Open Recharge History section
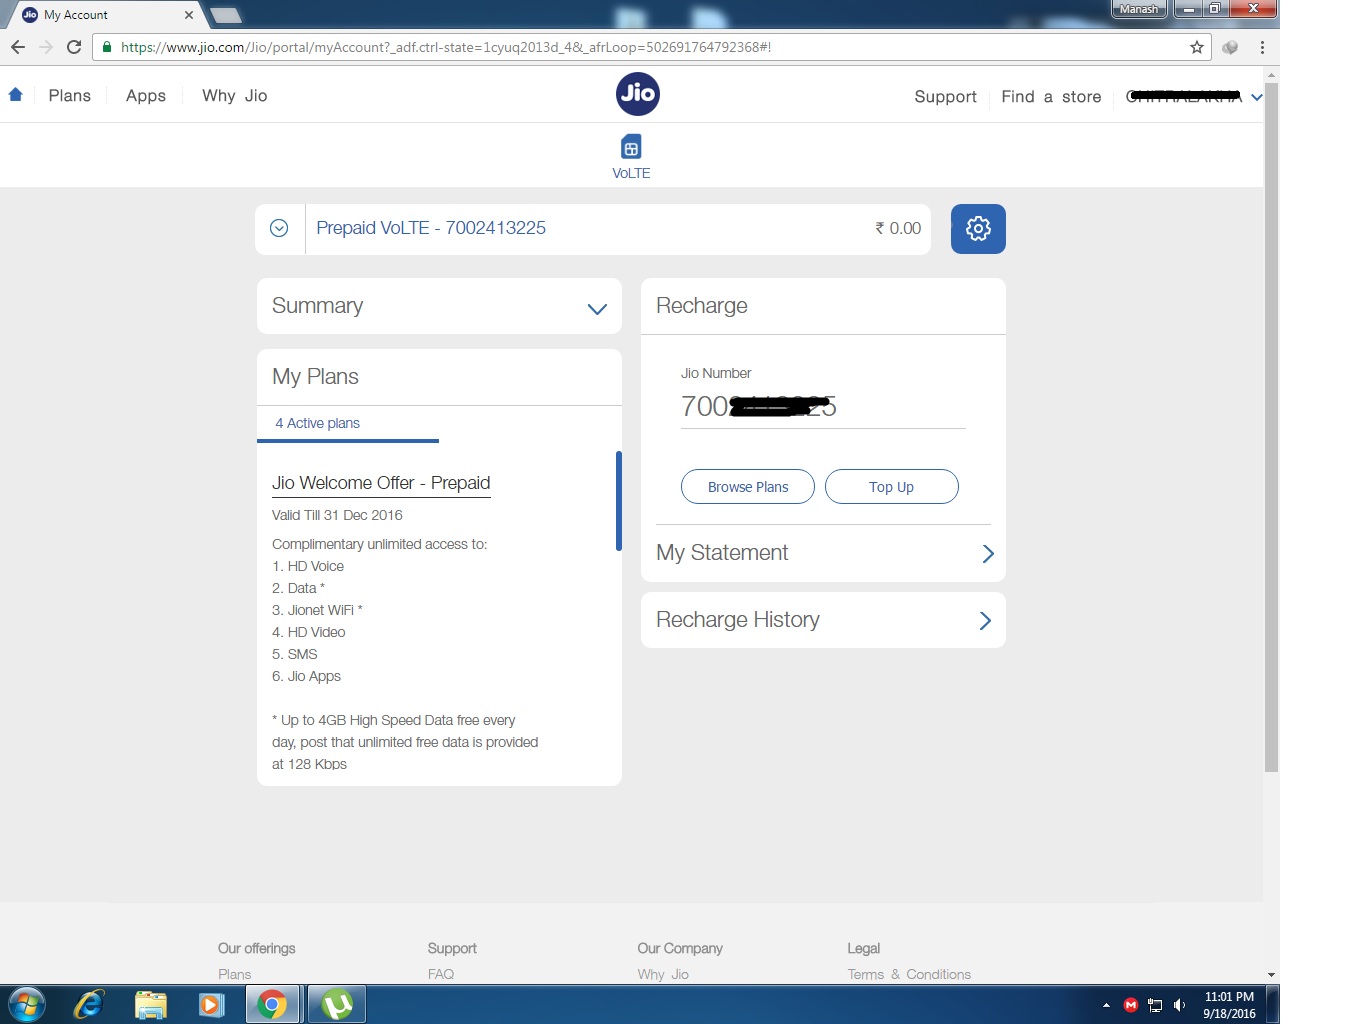Viewport: 1352px width, 1024px height. [985, 621]
